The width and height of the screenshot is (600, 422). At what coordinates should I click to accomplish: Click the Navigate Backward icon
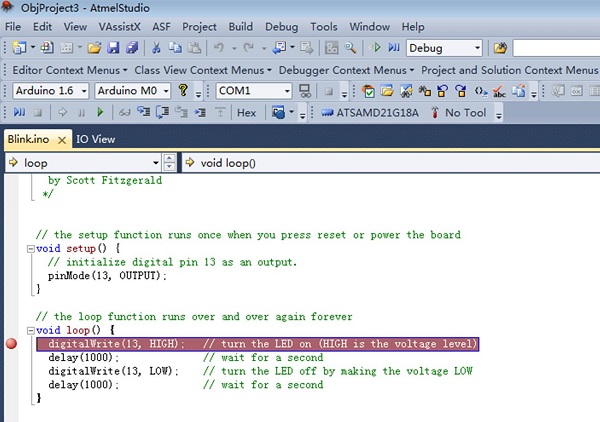[279, 47]
